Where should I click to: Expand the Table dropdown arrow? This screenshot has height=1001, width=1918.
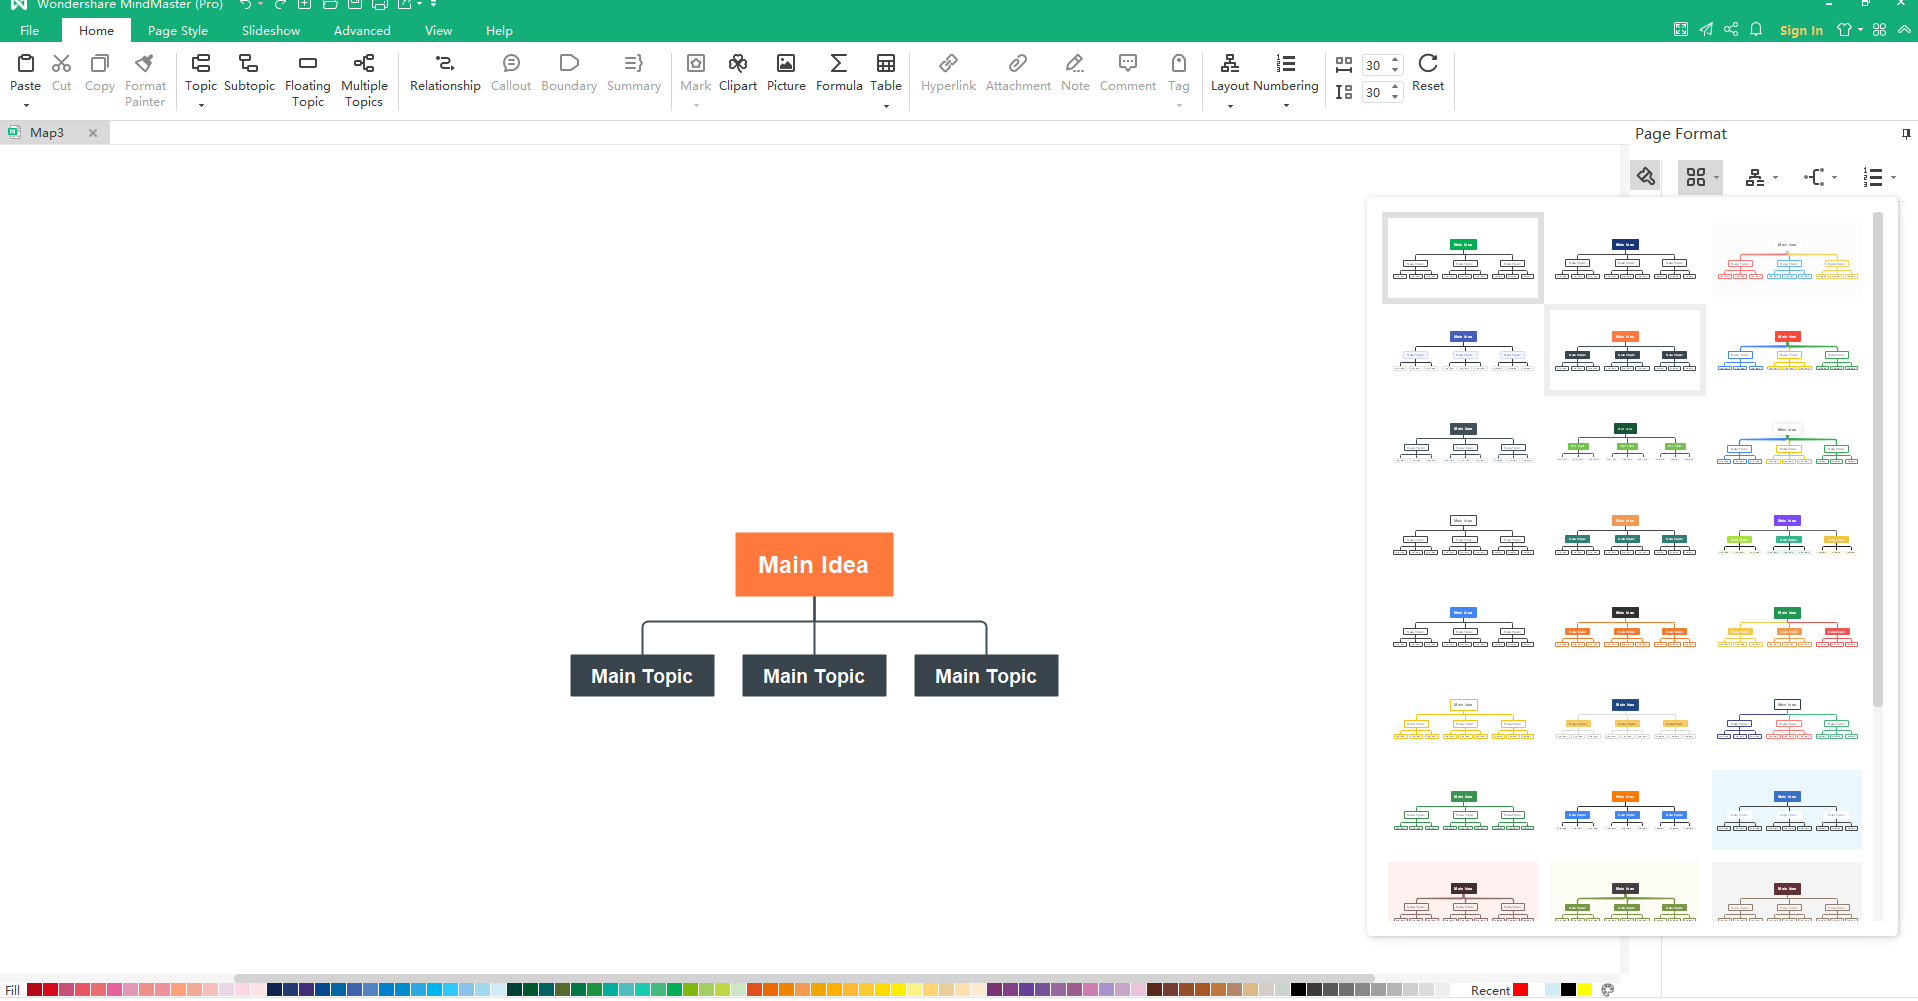pos(886,105)
